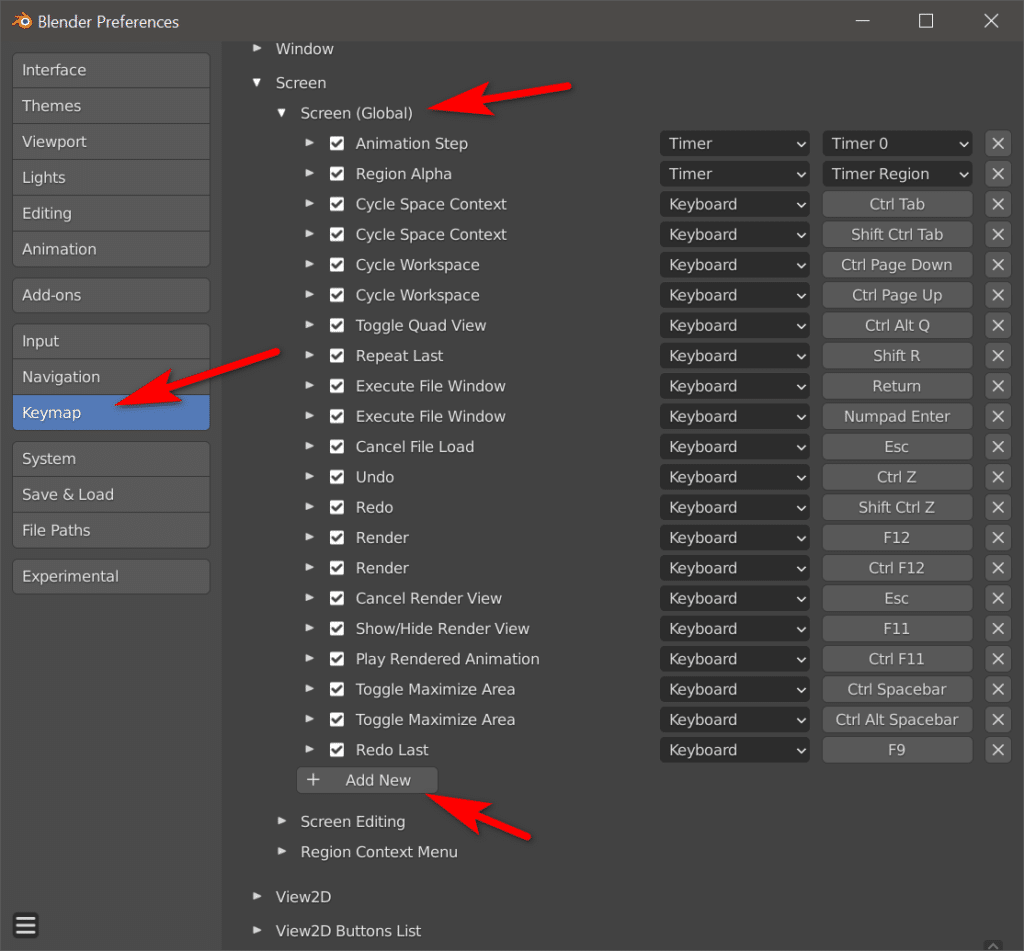The image size is (1024, 951).
Task: Collapse the Screen (Global) subsection
Action: [281, 113]
